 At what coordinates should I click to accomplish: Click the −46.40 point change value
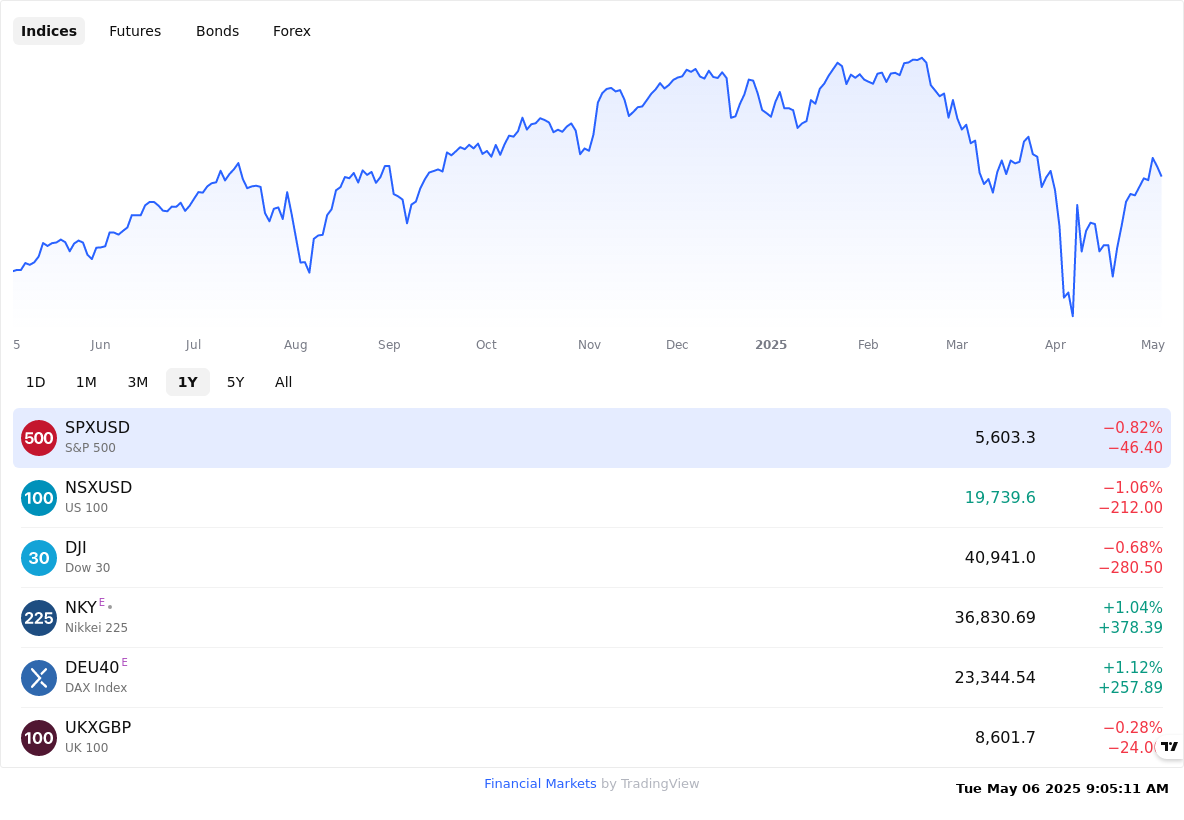[1135, 448]
